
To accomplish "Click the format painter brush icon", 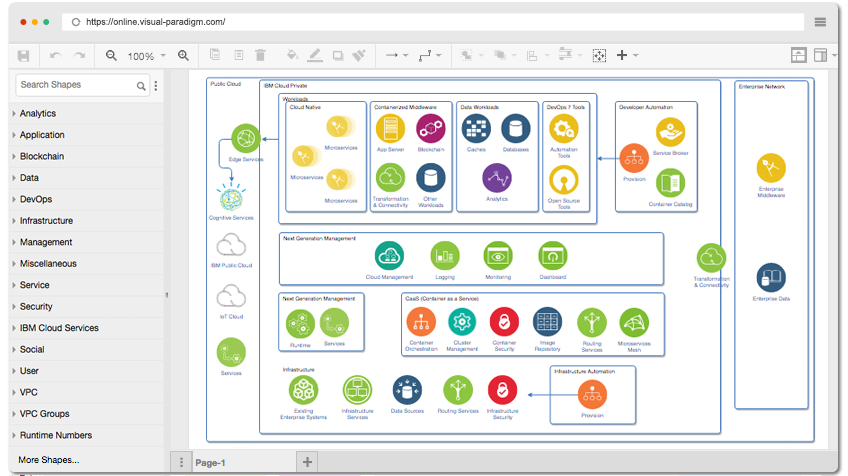I will coord(359,55).
